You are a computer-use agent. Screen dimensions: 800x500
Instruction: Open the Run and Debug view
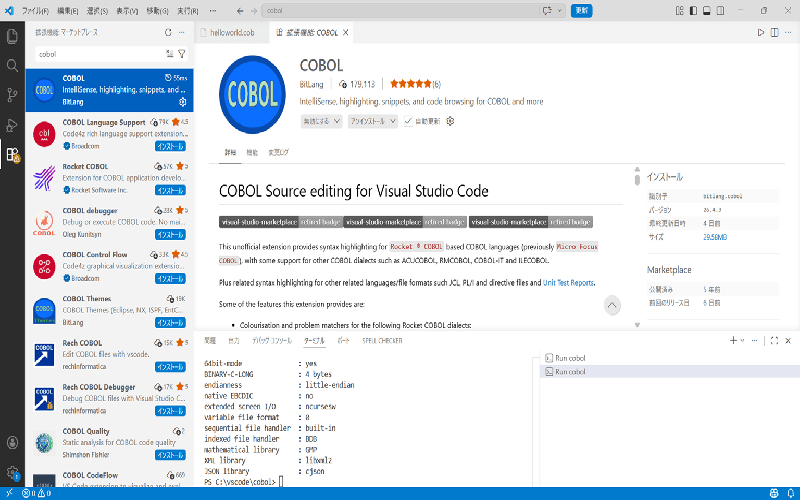click(12, 124)
